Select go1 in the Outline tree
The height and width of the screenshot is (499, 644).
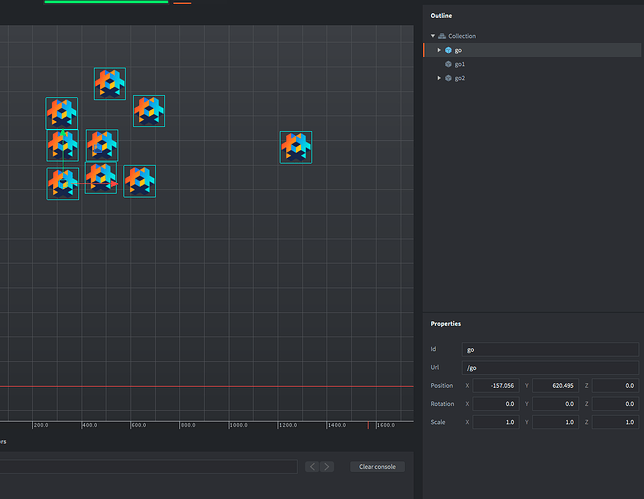pos(460,64)
